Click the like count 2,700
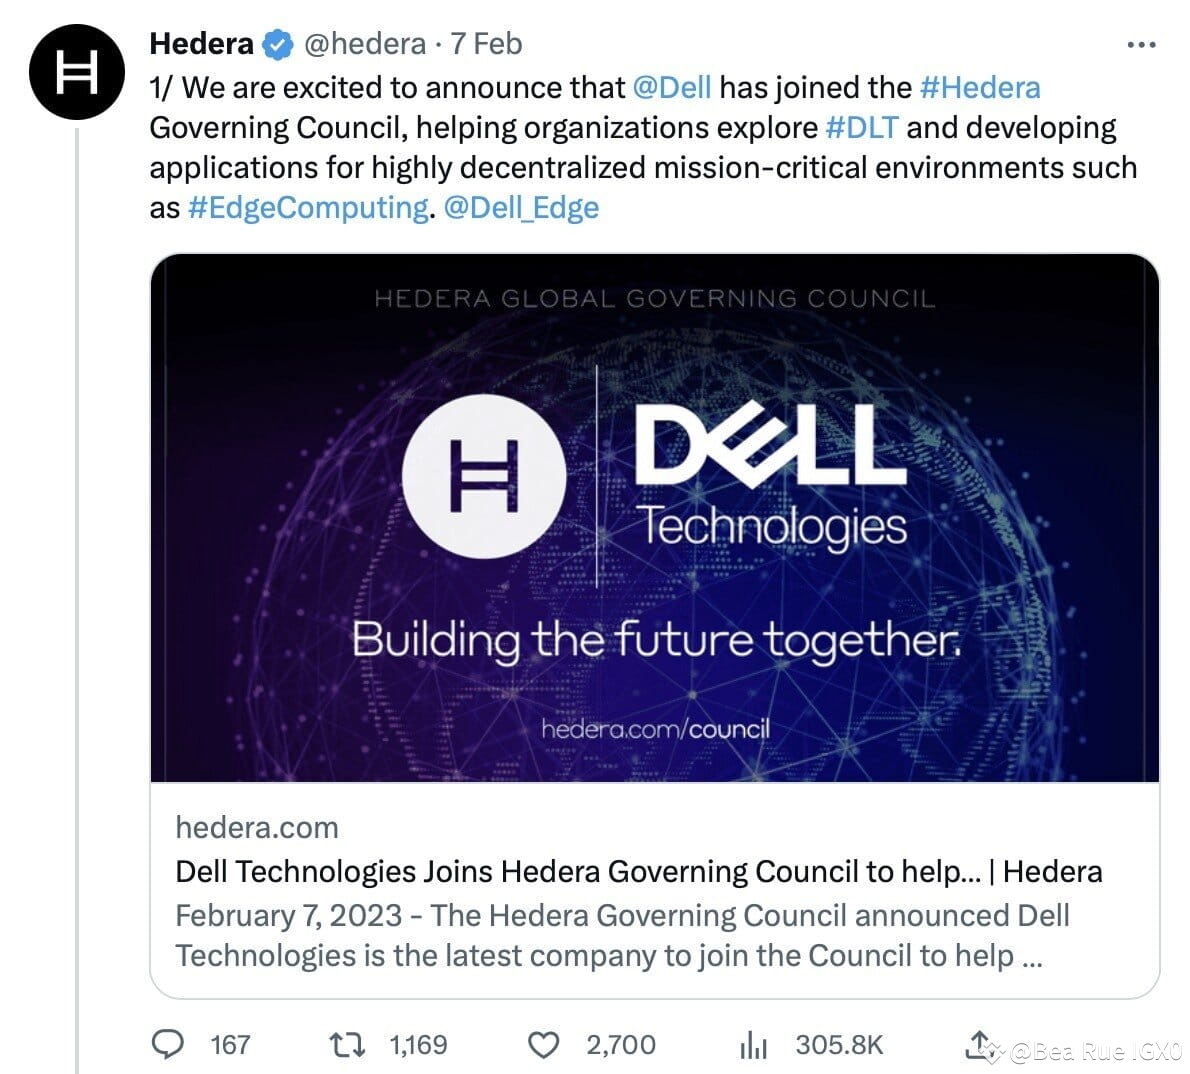The width and height of the screenshot is (1190, 1074). coord(620,1045)
